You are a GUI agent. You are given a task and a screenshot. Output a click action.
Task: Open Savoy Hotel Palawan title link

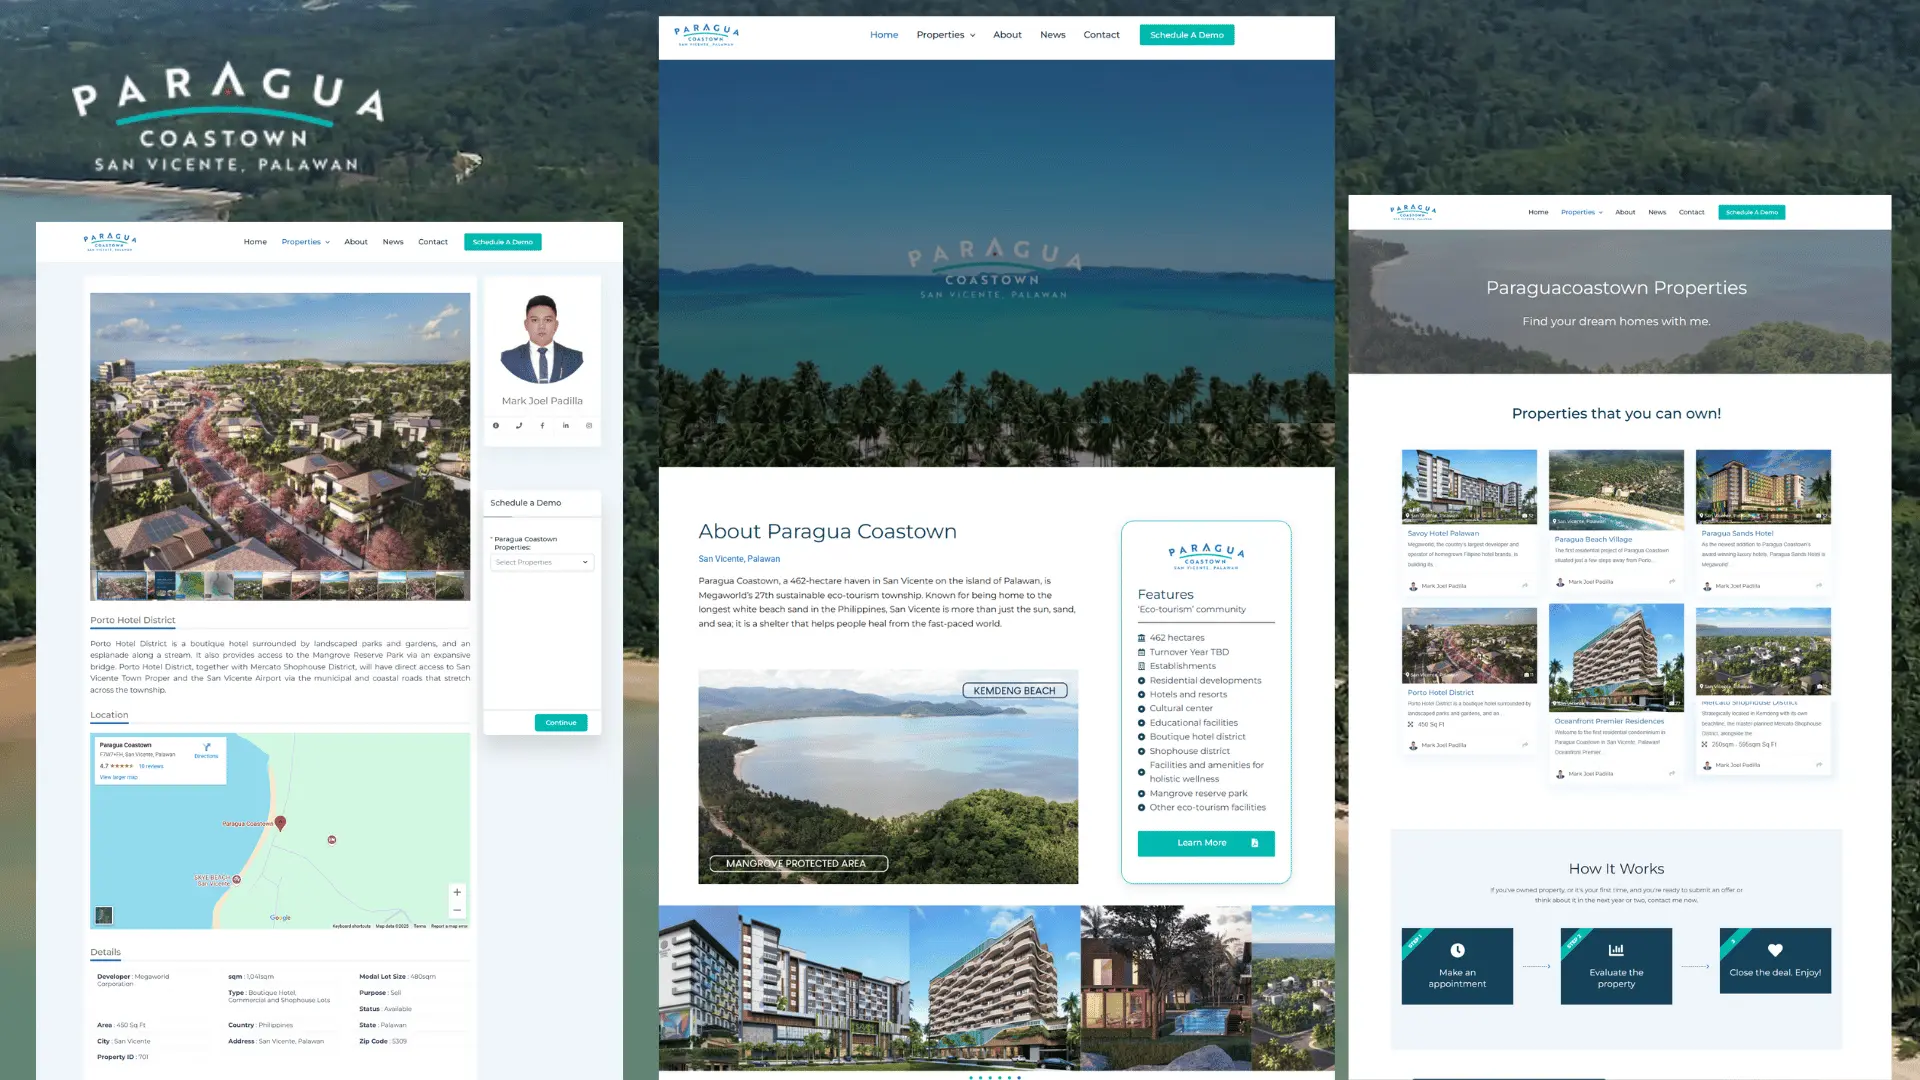(1443, 533)
